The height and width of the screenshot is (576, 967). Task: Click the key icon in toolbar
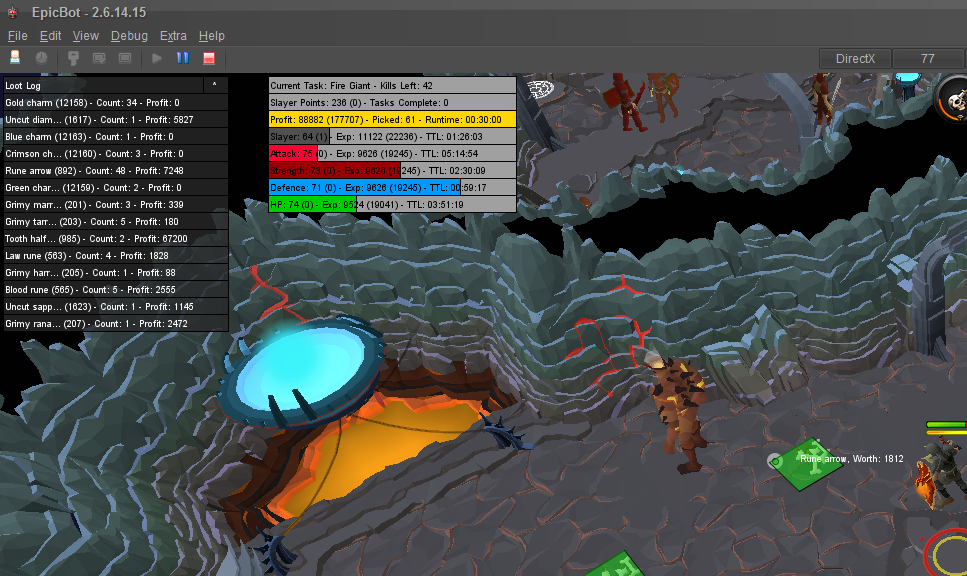pyautogui.click(x=73, y=58)
